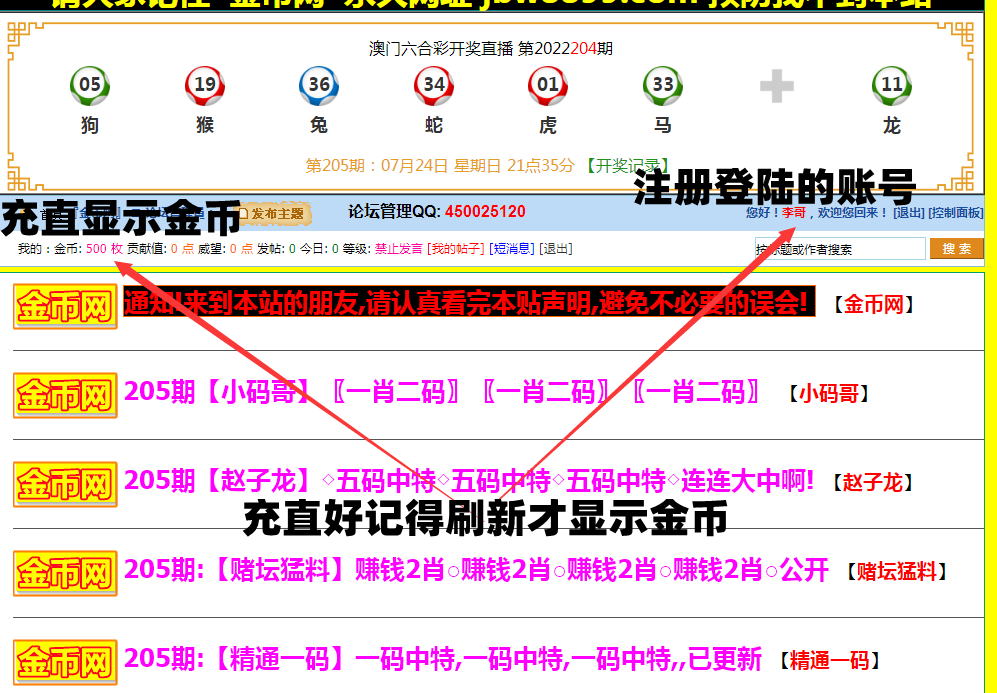Open the 205期 赌坛猛料 赚钱2肖 post

pyautogui.click(x=476, y=571)
